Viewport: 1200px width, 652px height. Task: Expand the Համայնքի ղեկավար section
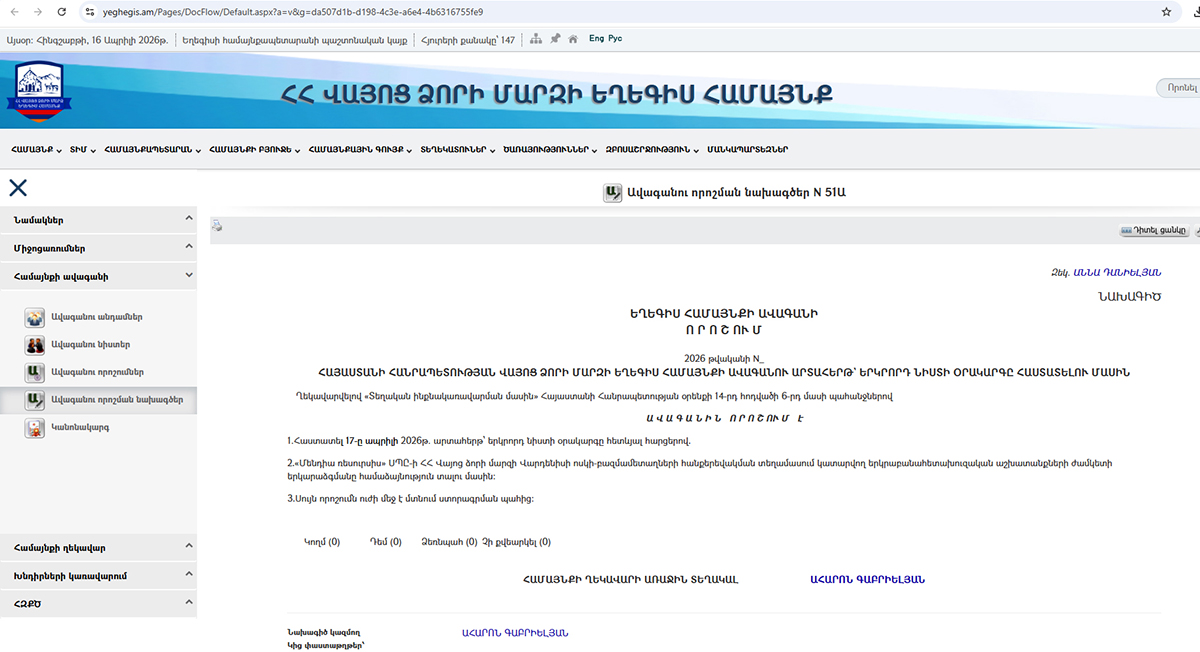98,547
